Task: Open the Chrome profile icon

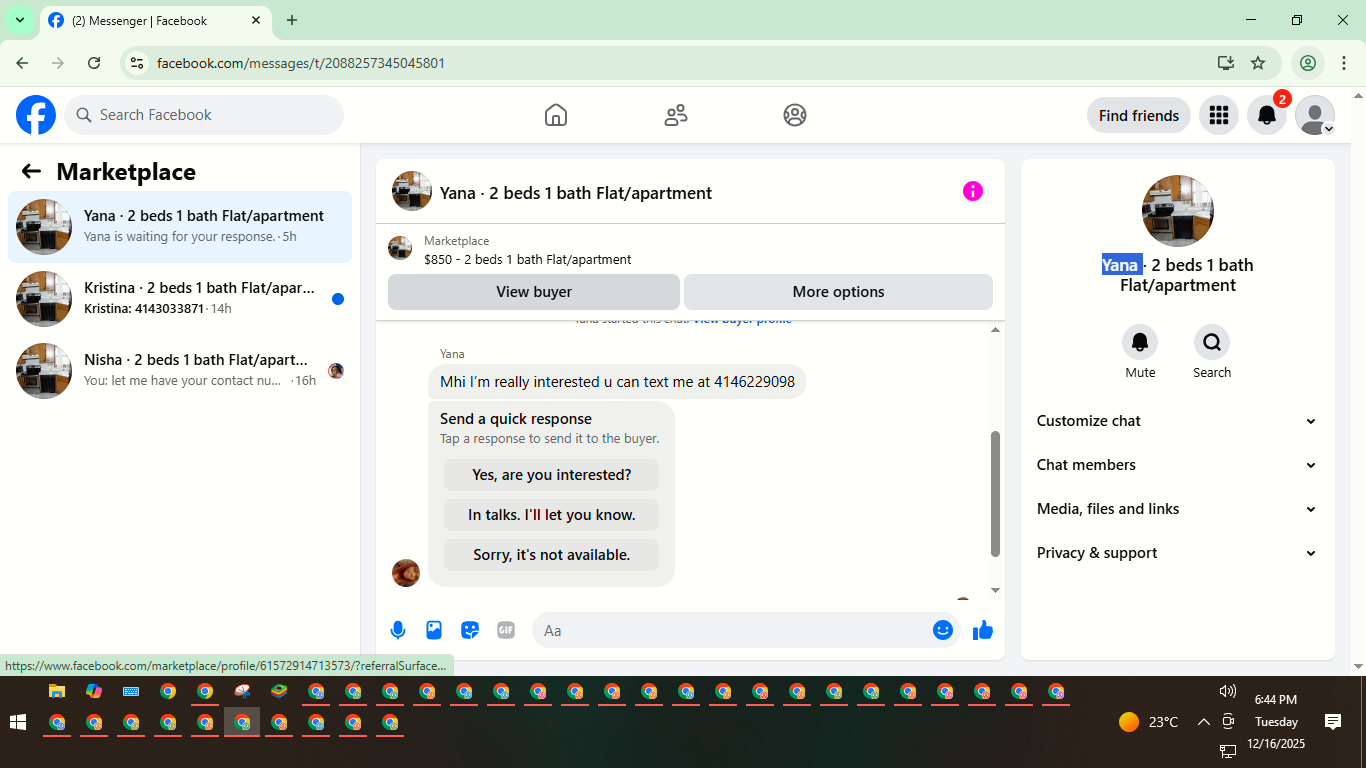Action: click(x=1308, y=63)
